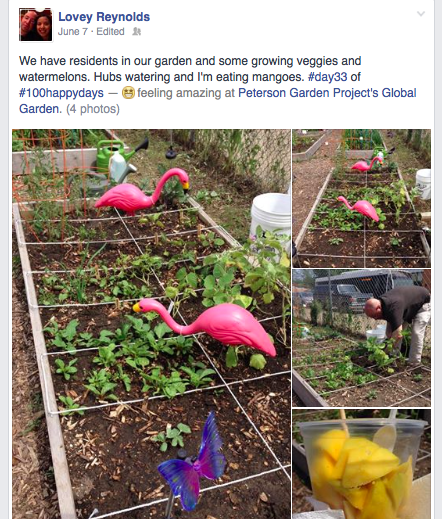Open the mango cup photo
This screenshot has height=519, width=442.
click(361, 464)
